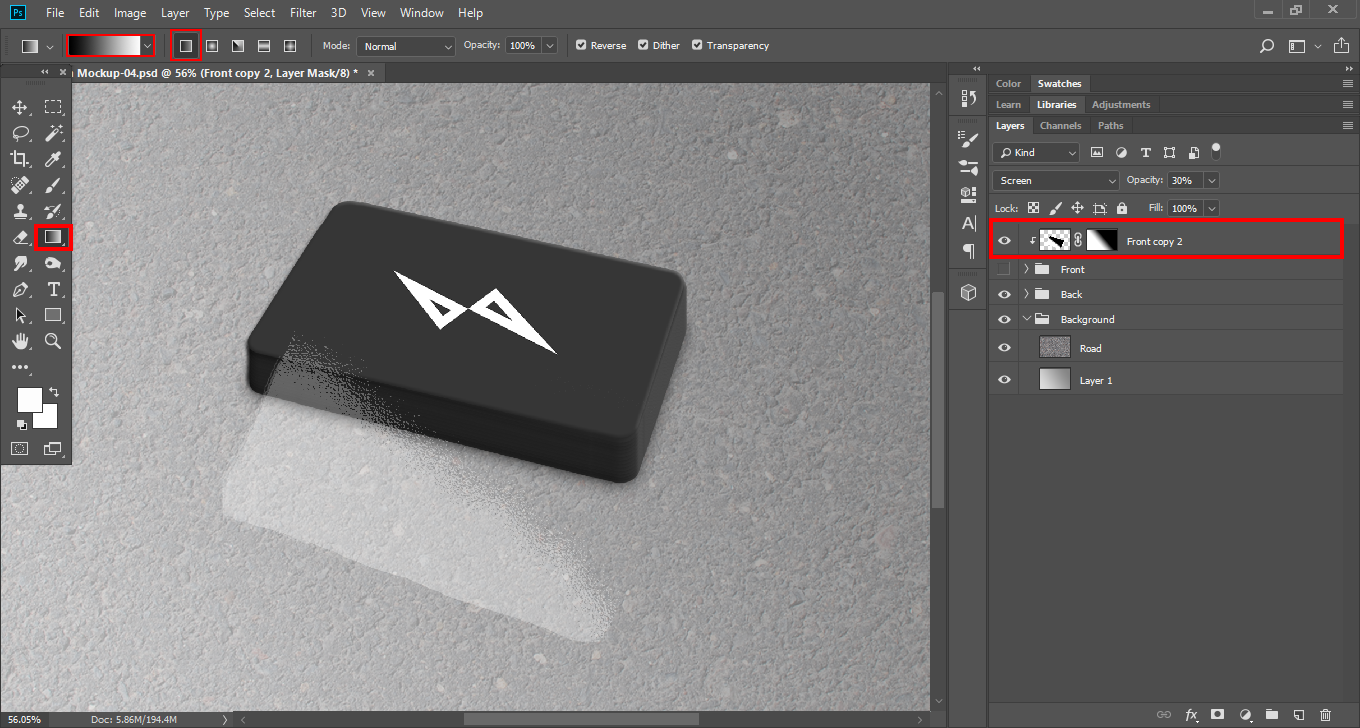Choose the Radial Gradient style button
This screenshot has height=728, width=1360.
(212, 46)
